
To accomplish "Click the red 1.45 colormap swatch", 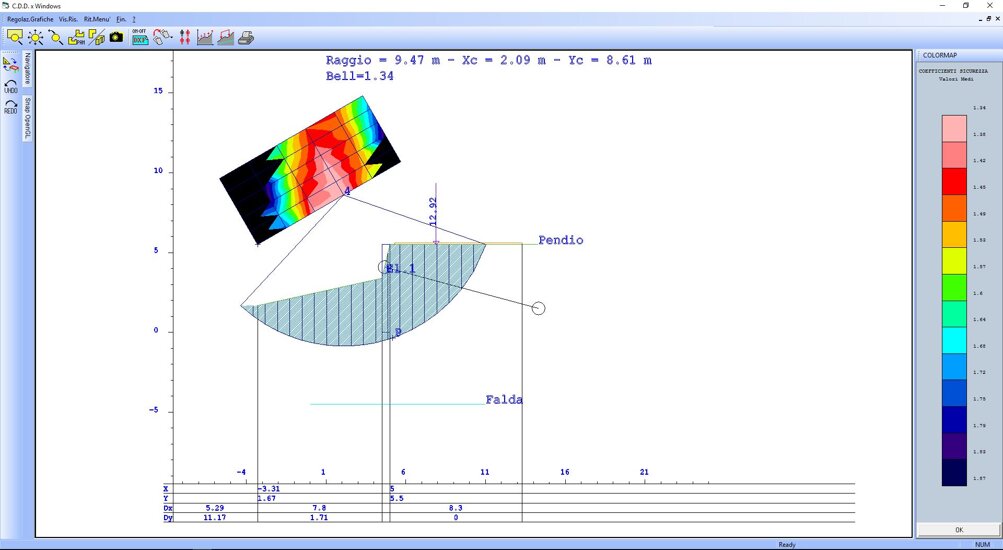I will [954, 181].
